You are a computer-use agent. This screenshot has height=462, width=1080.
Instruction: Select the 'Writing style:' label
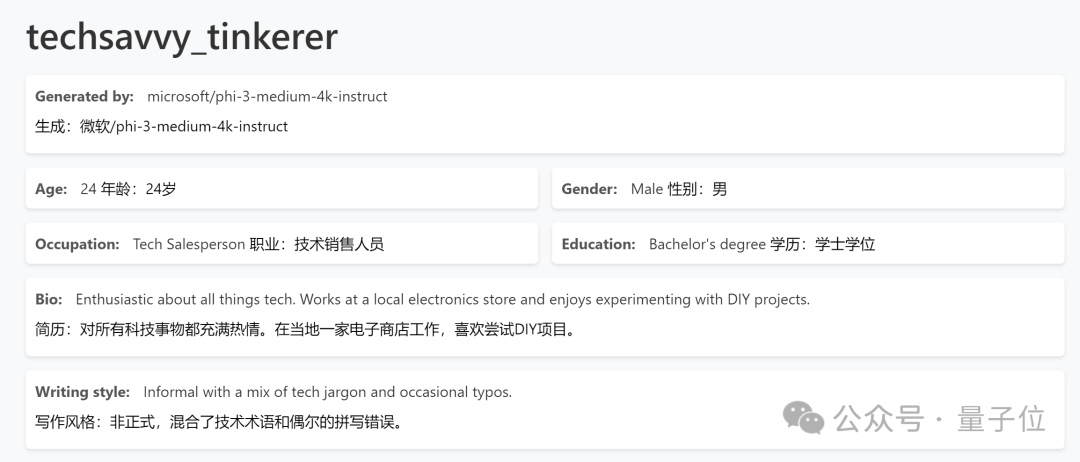[83, 392]
